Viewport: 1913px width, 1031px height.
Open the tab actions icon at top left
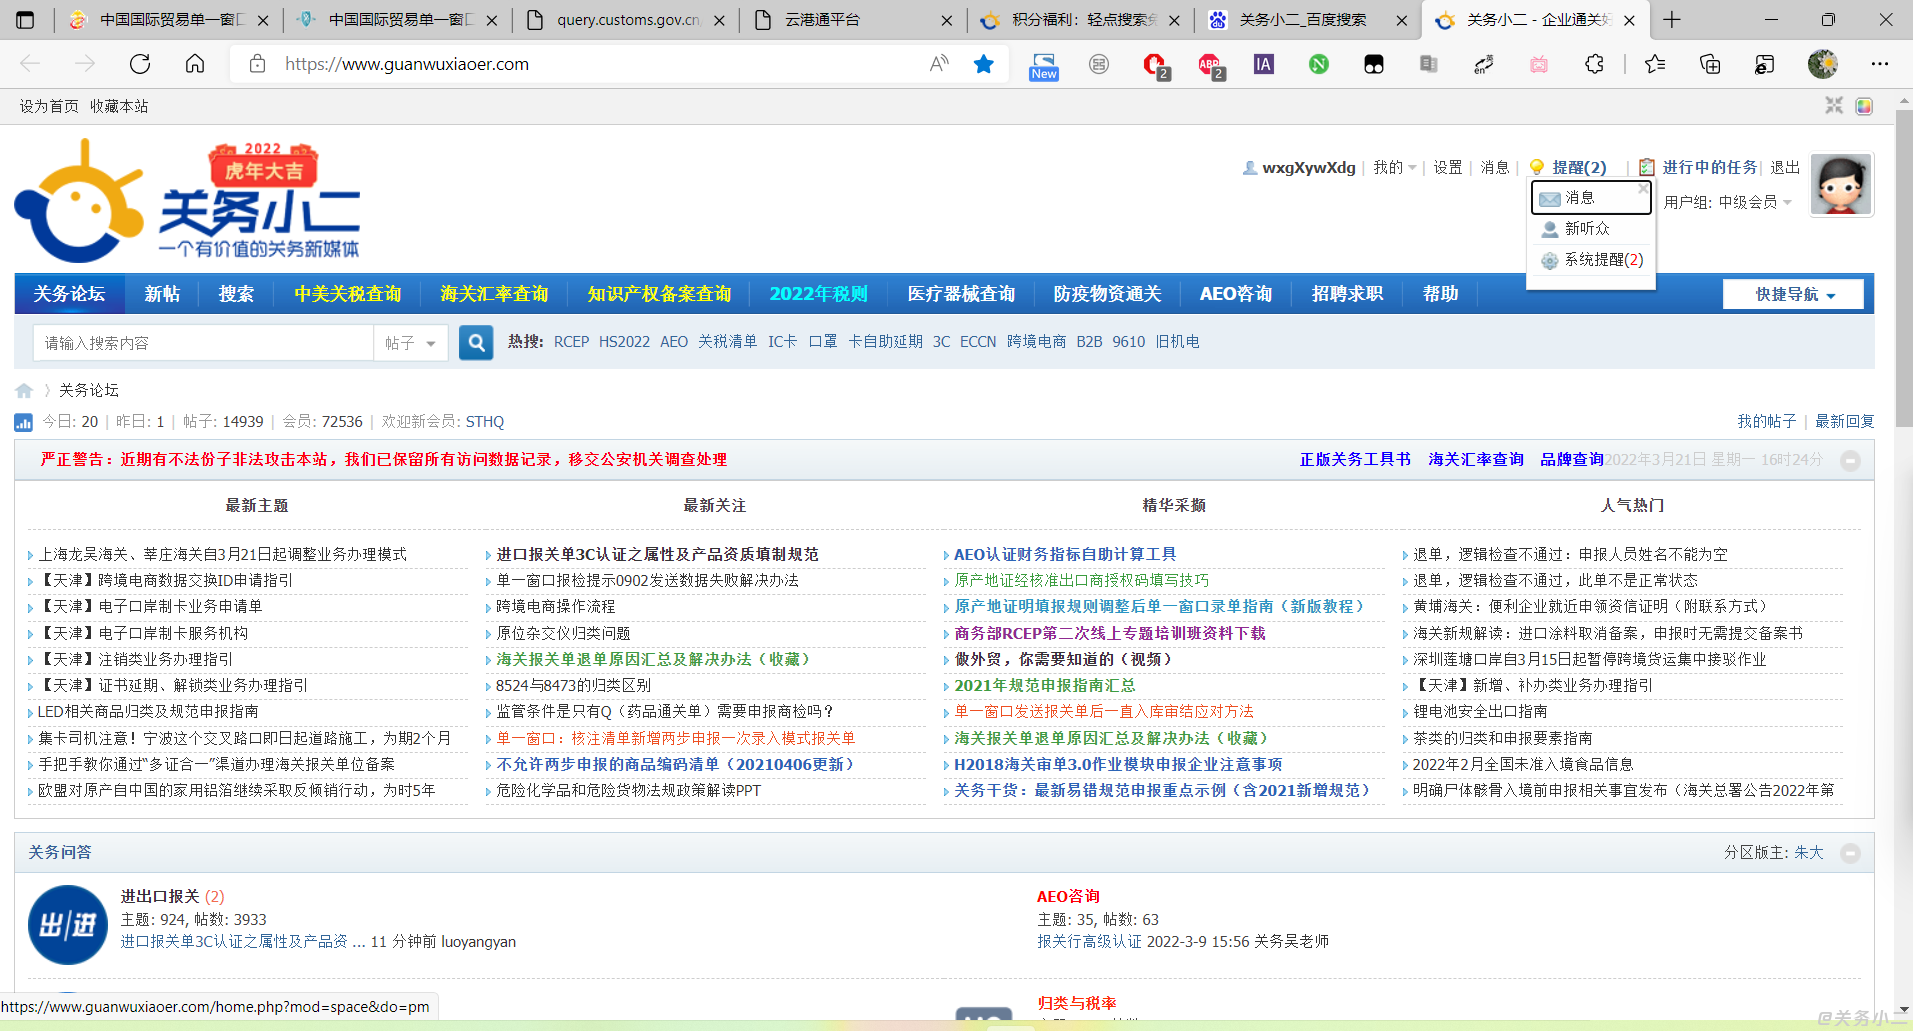point(25,20)
